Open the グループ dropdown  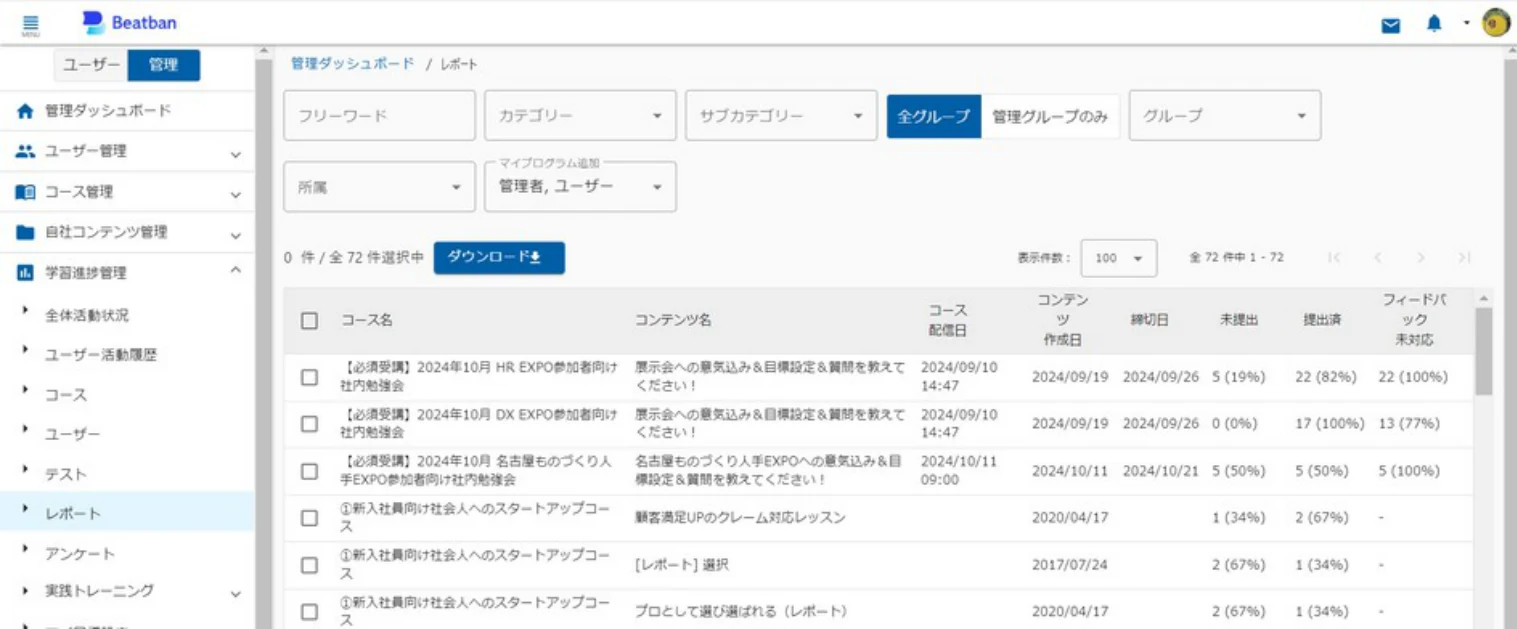[1225, 116]
